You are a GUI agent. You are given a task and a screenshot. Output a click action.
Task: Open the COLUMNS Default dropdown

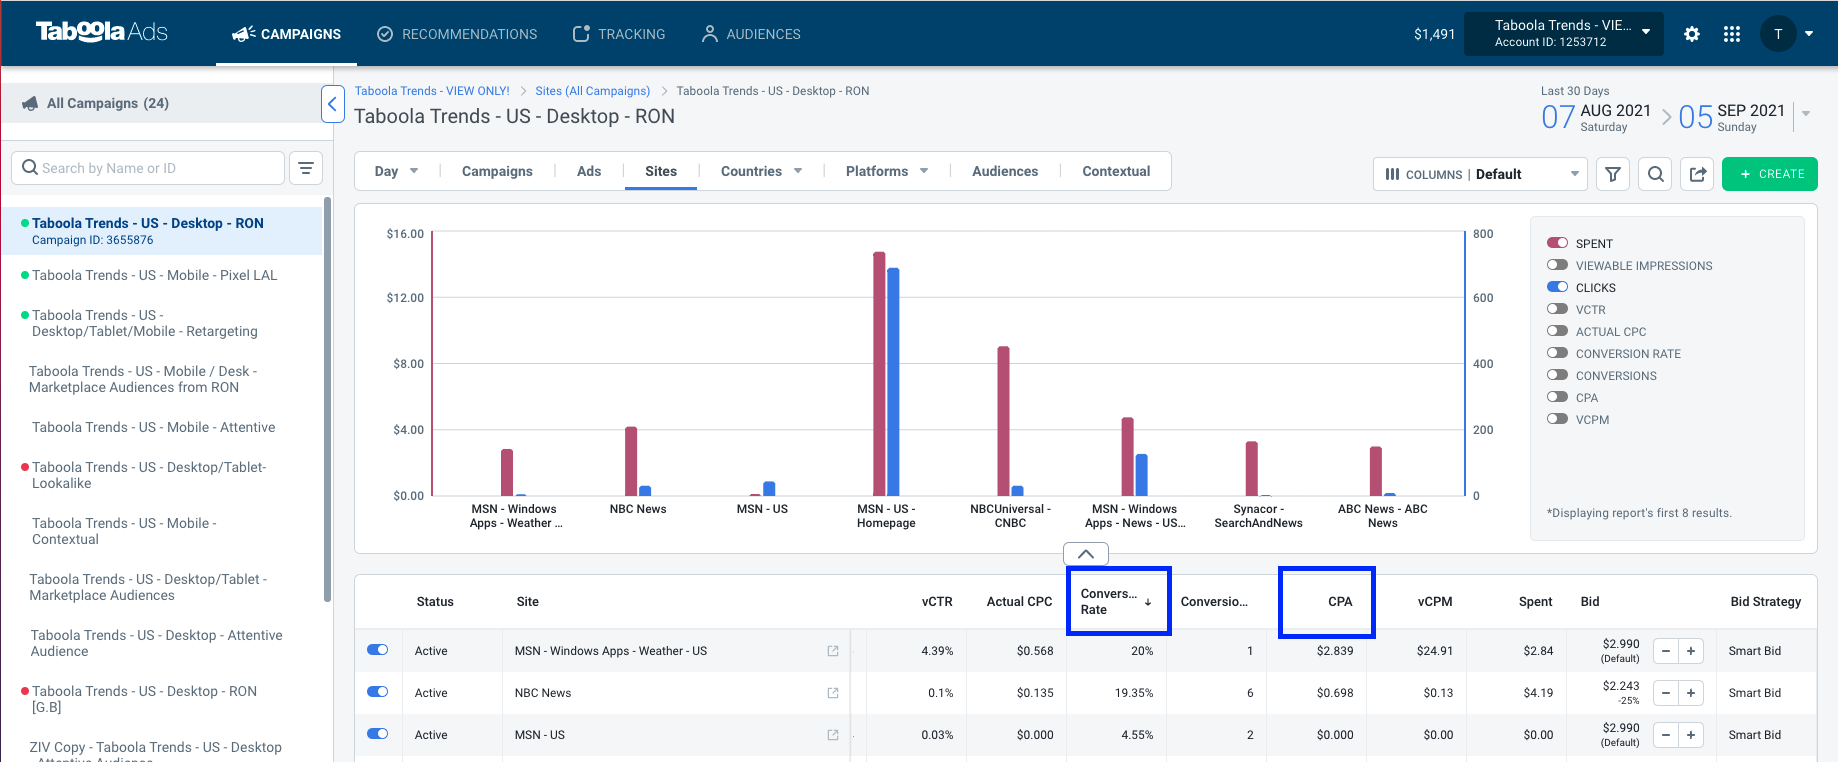coord(1480,174)
